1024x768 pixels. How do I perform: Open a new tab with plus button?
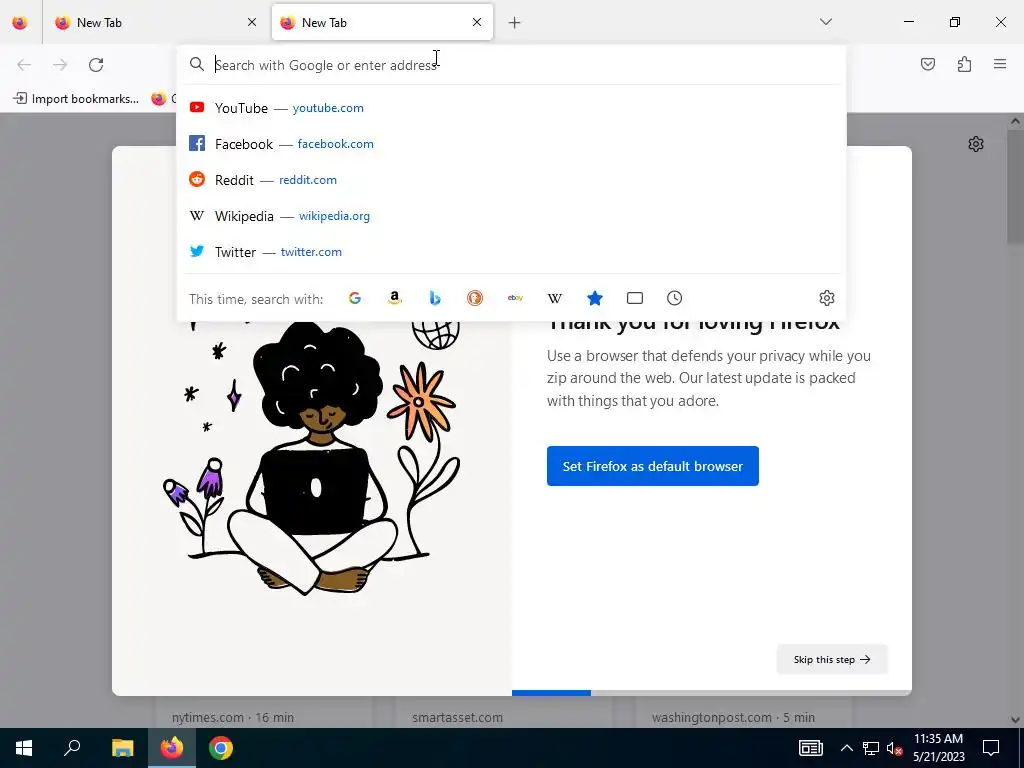click(515, 22)
